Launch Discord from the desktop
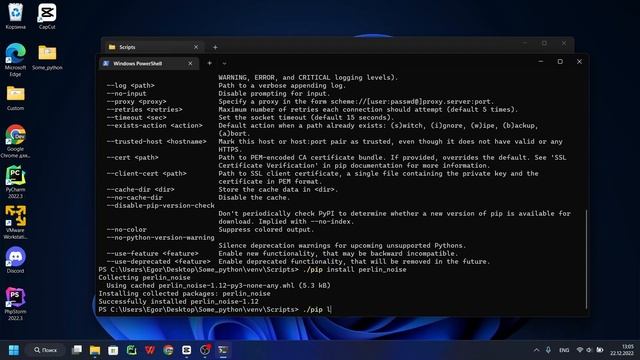Viewport: 640px width, 360px height. point(16,260)
